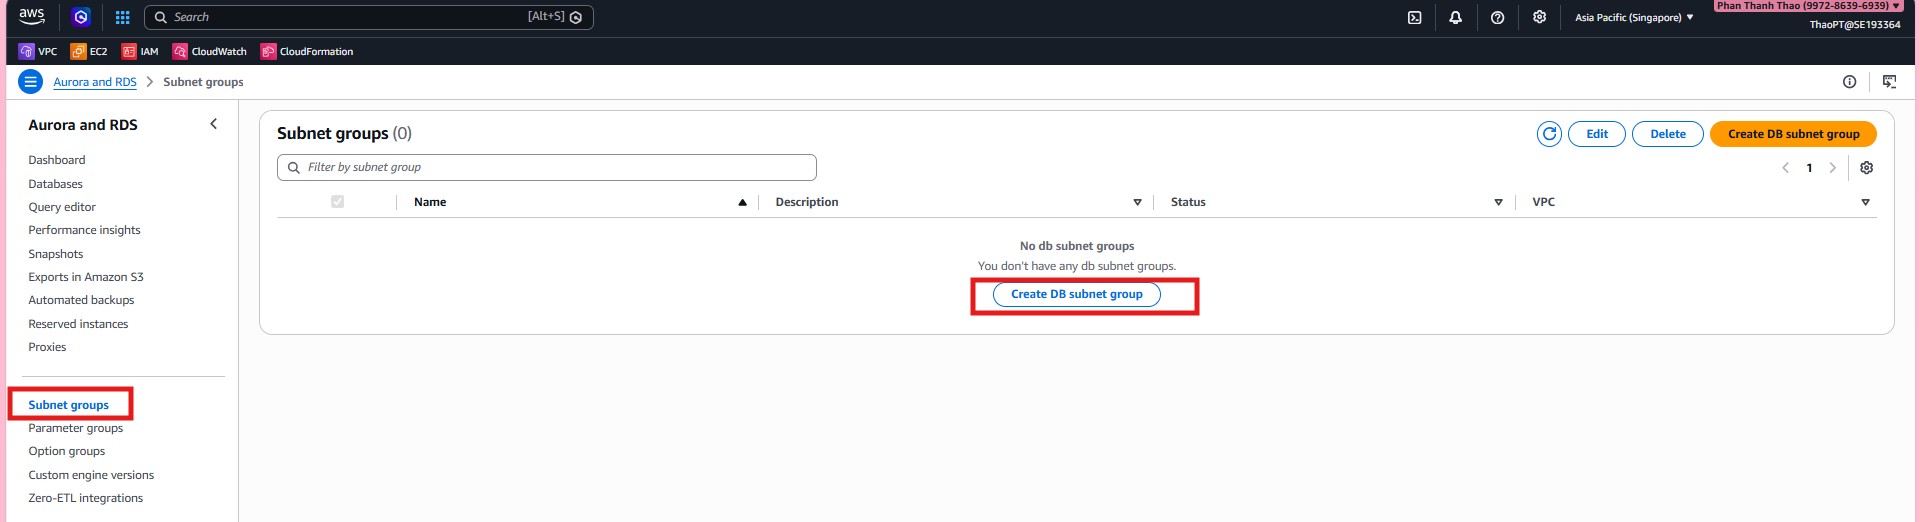Open table preferences gear icon
Viewport: 1919px width, 522px height.
pyautogui.click(x=1866, y=168)
